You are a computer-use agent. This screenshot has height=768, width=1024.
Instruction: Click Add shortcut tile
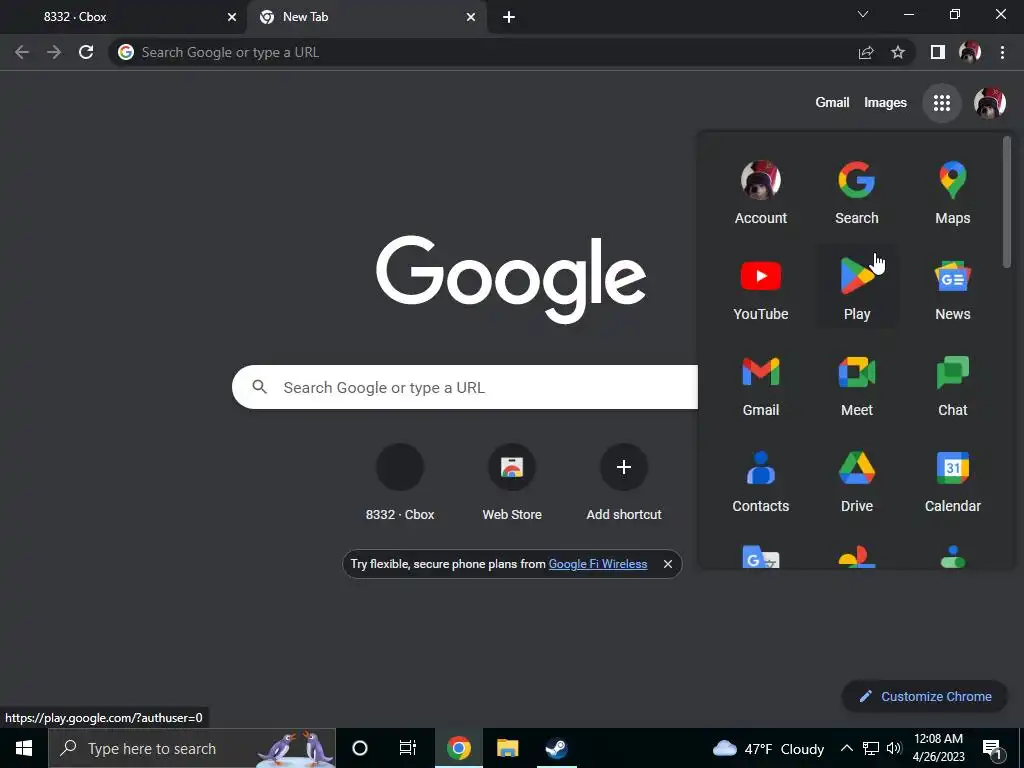point(624,482)
